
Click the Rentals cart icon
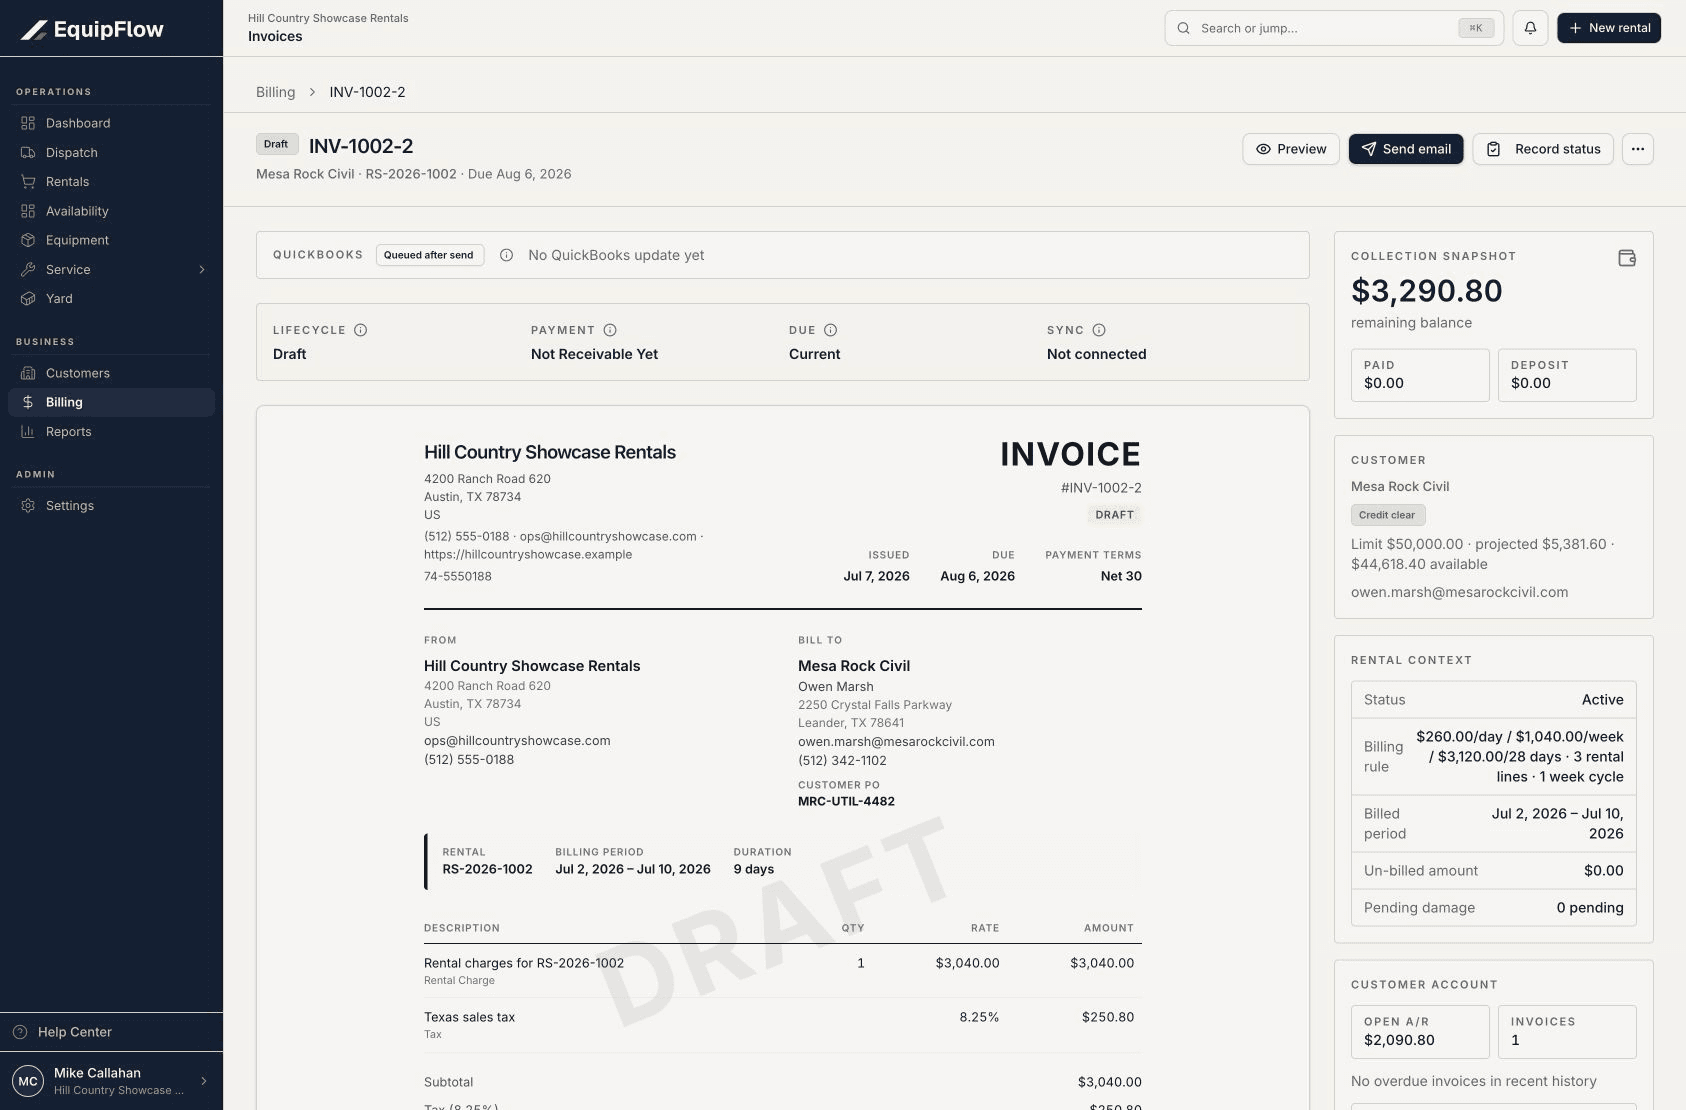[28, 182]
